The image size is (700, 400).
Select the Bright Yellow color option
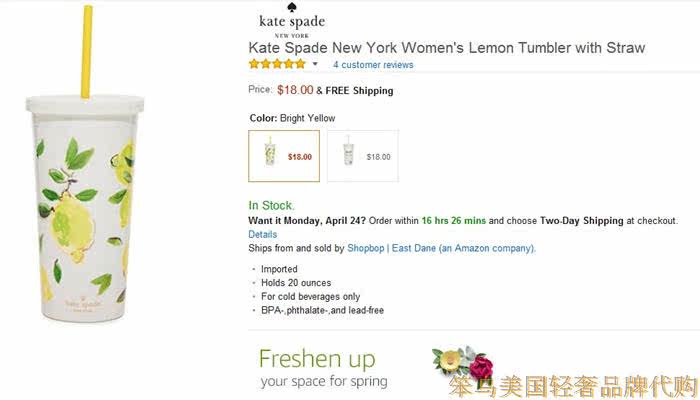(x=284, y=156)
